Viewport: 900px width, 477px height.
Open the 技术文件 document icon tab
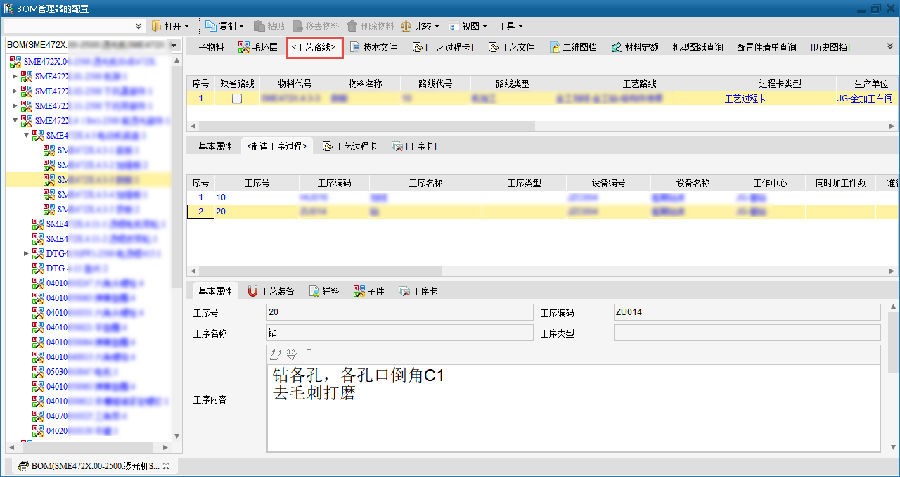[374, 47]
